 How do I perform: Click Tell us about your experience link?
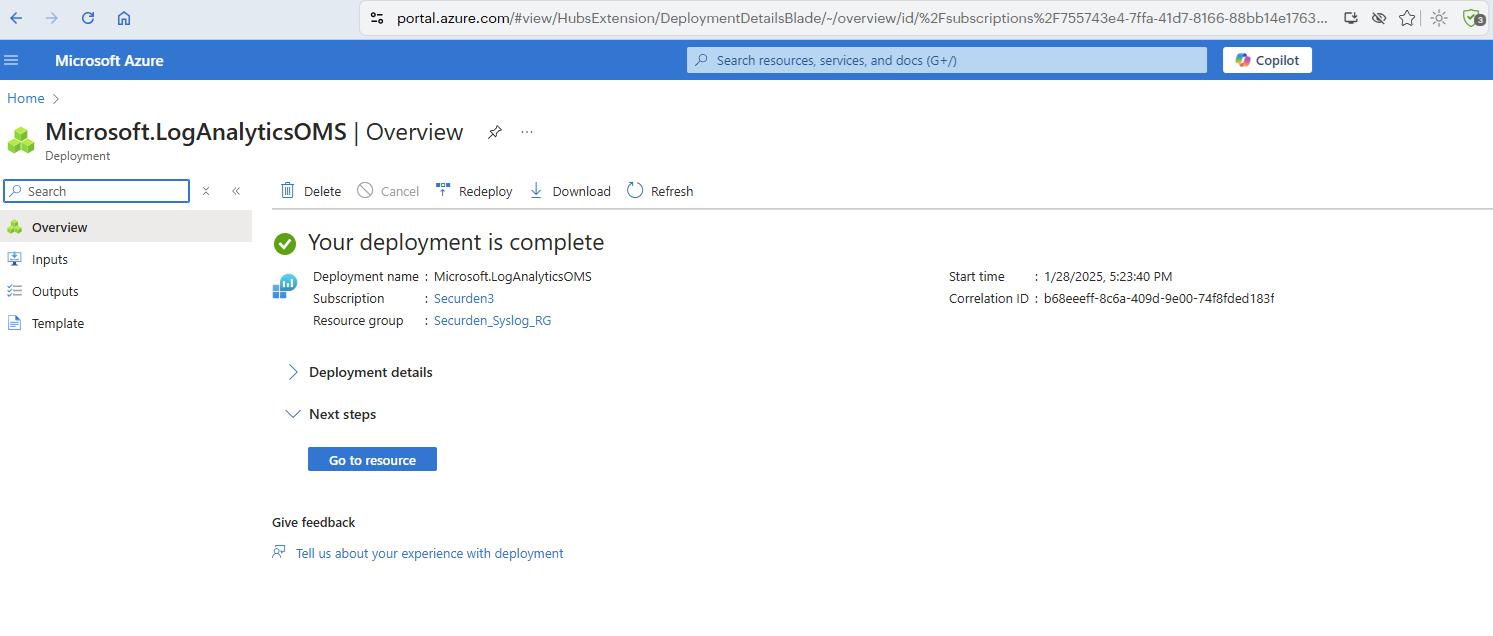tap(430, 553)
